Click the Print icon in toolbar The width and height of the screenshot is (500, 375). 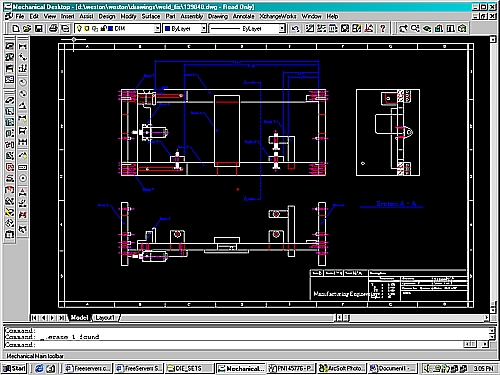(x=53, y=29)
